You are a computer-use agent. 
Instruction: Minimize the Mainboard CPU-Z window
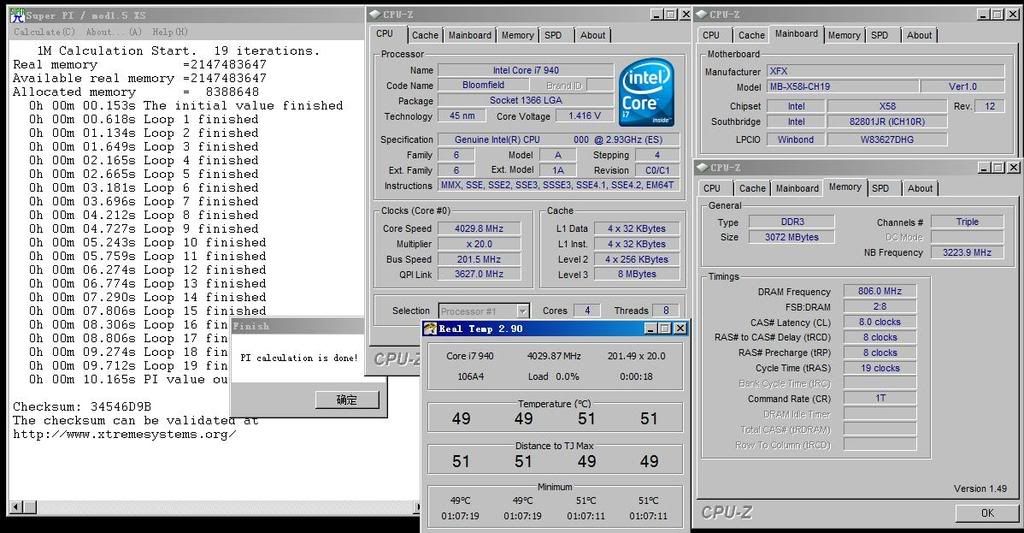pyautogui.click(x=984, y=14)
